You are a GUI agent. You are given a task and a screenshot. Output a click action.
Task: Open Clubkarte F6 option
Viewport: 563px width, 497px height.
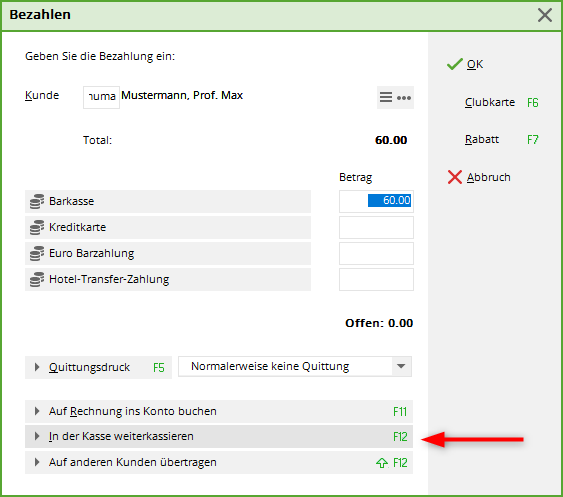[x=502, y=102]
